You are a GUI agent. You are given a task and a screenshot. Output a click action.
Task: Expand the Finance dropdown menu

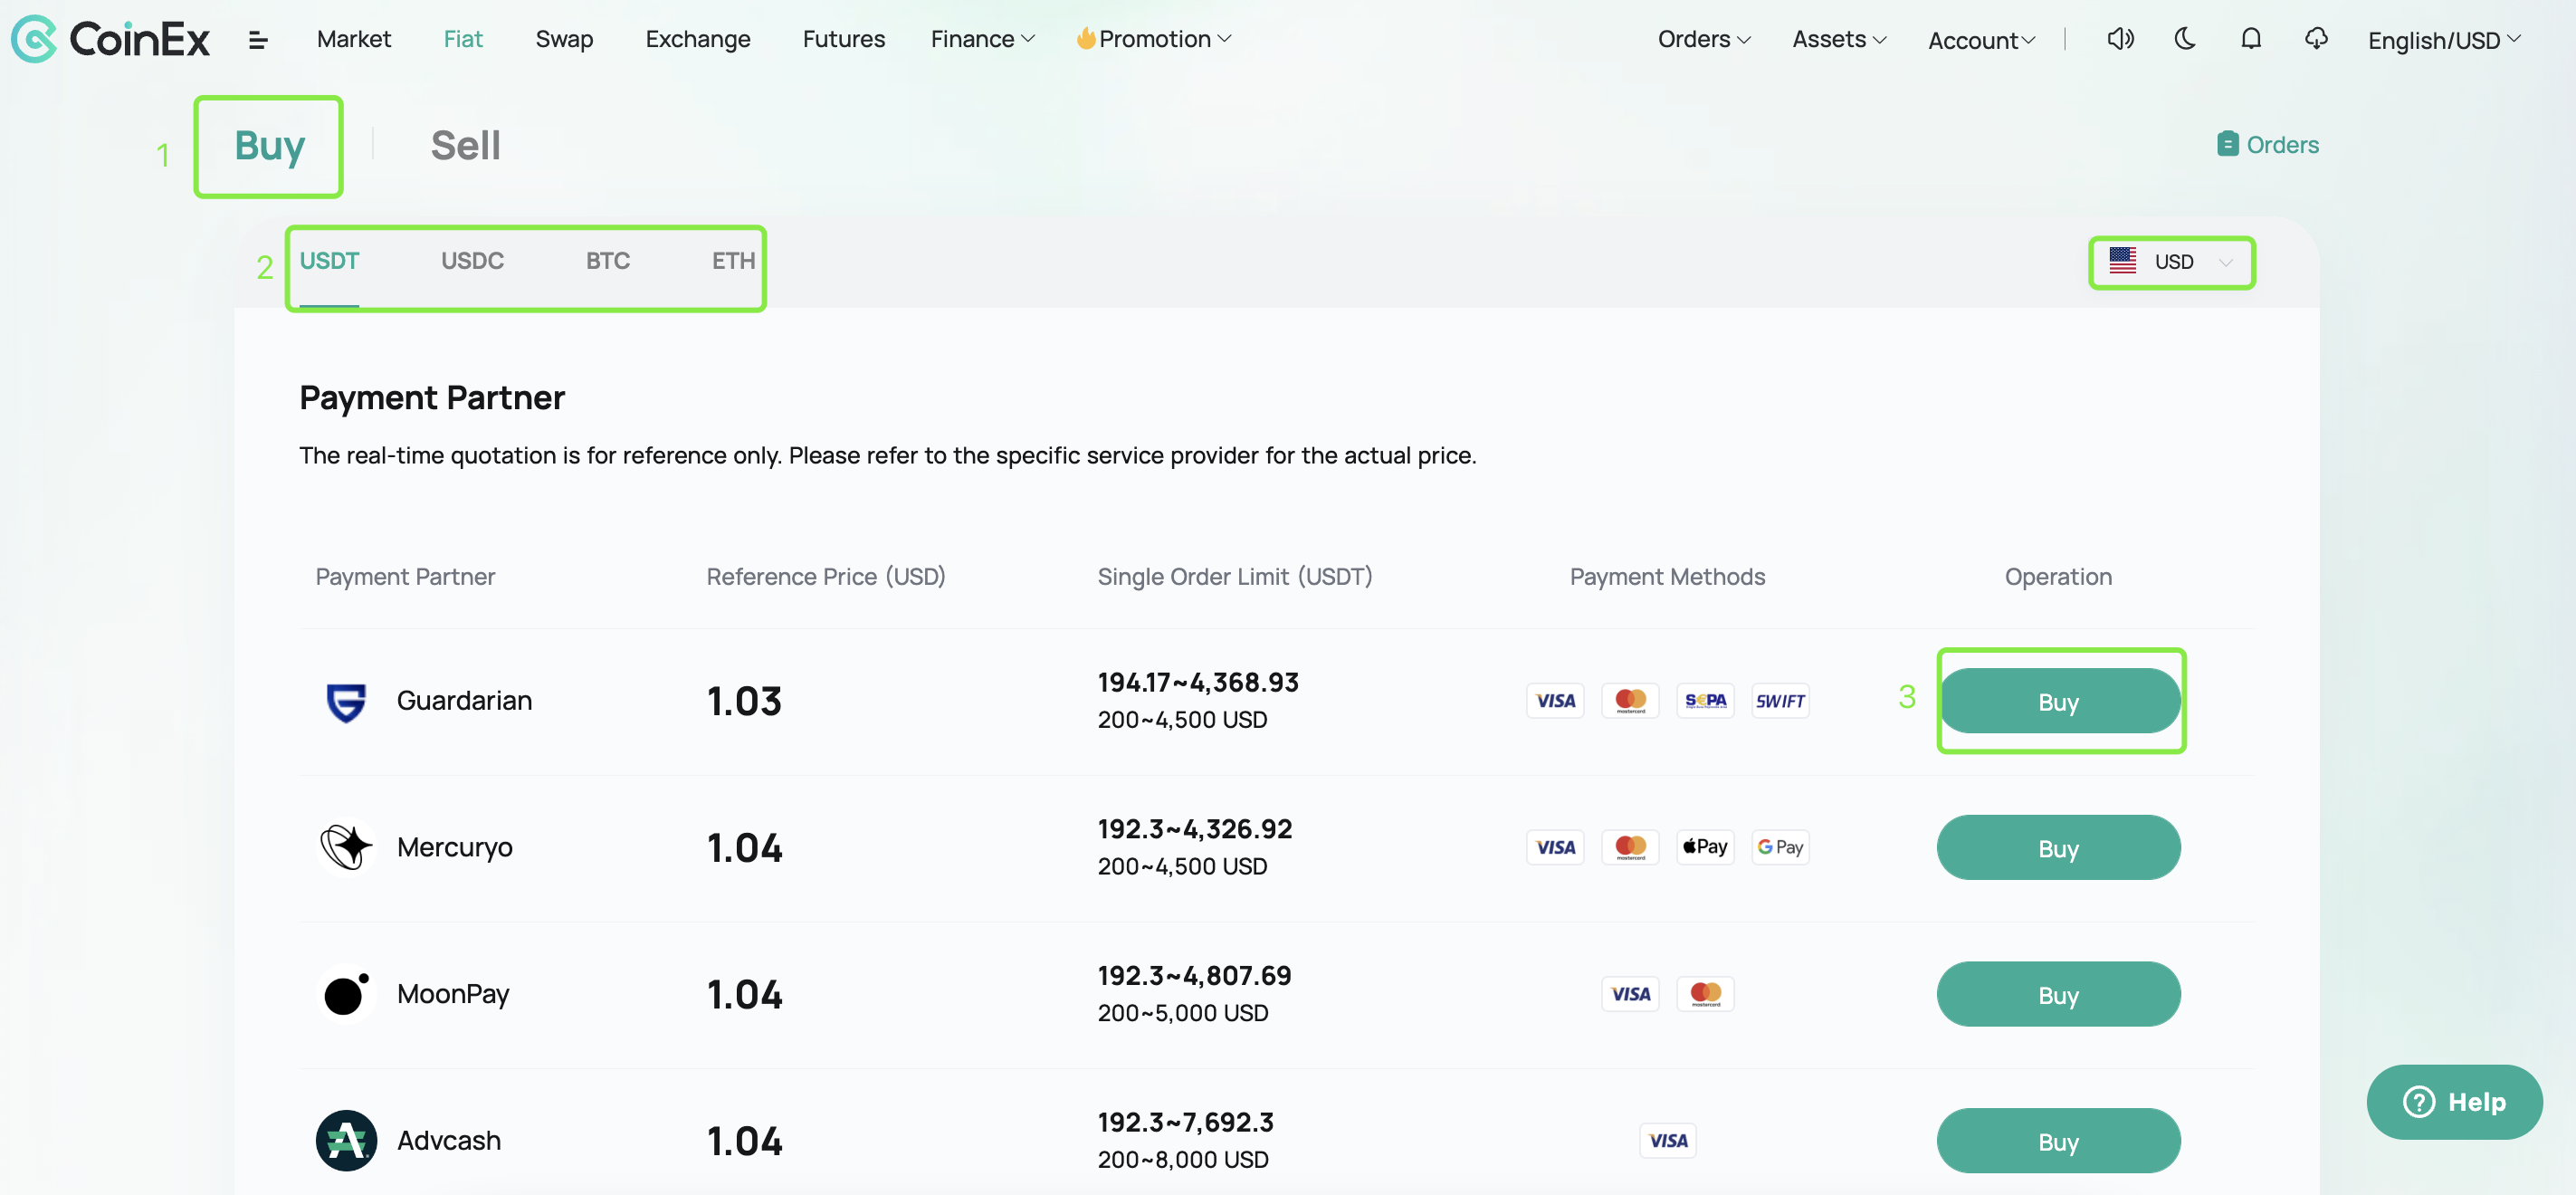982,39
